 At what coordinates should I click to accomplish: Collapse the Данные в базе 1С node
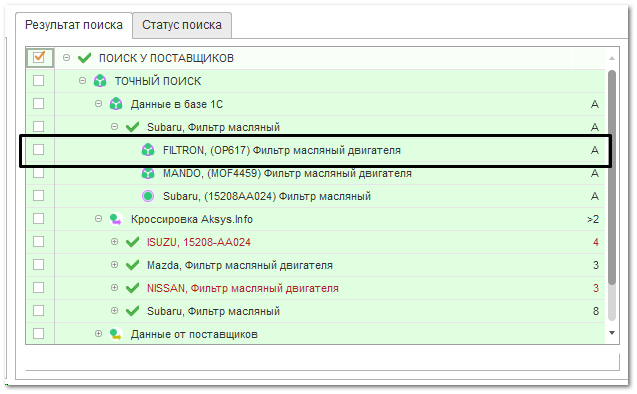pyautogui.click(x=98, y=104)
